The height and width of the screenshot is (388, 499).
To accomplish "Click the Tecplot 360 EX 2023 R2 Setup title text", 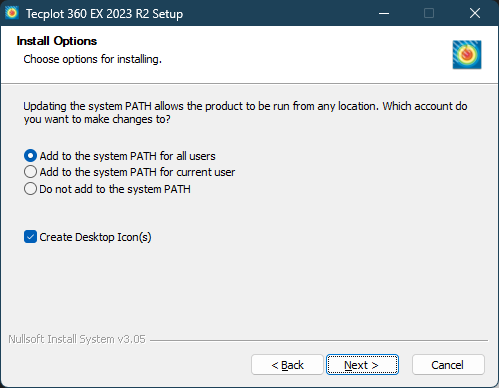I will (x=104, y=14).
